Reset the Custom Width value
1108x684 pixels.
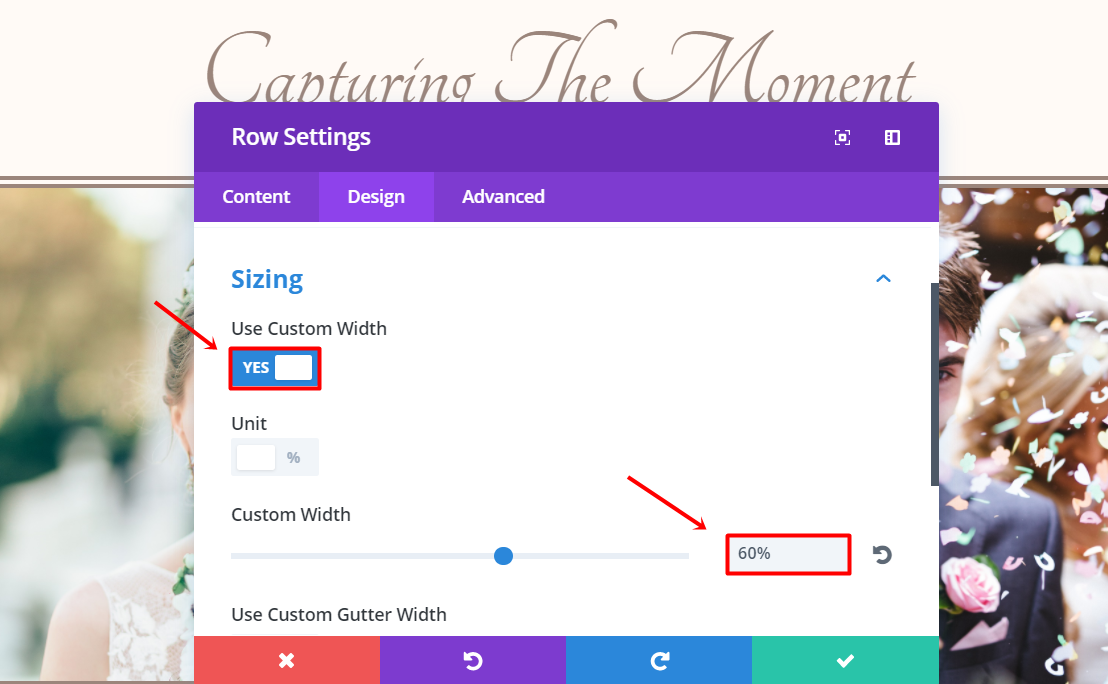[x=882, y=555]
